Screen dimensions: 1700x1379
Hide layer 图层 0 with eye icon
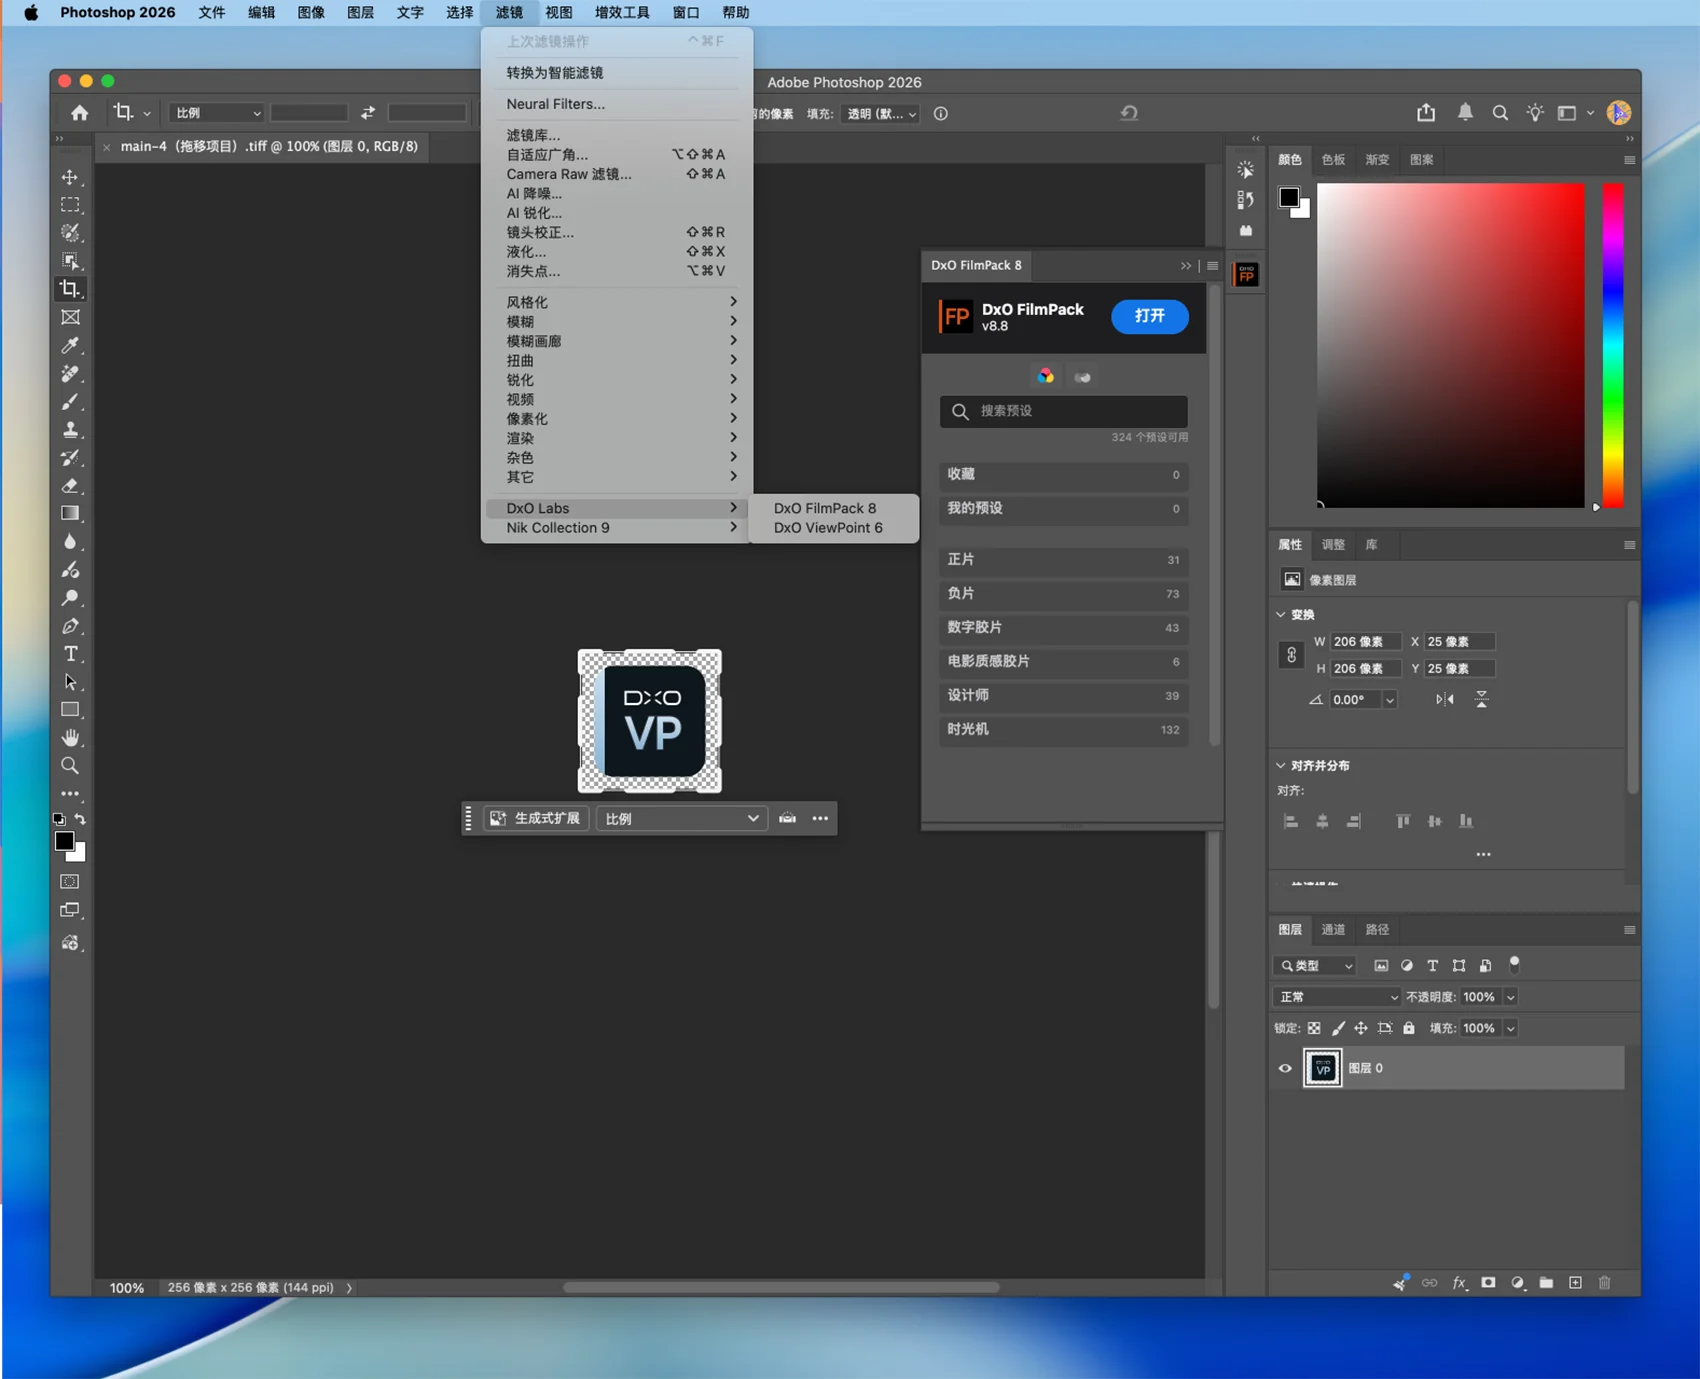(x=1286, y=1068)
